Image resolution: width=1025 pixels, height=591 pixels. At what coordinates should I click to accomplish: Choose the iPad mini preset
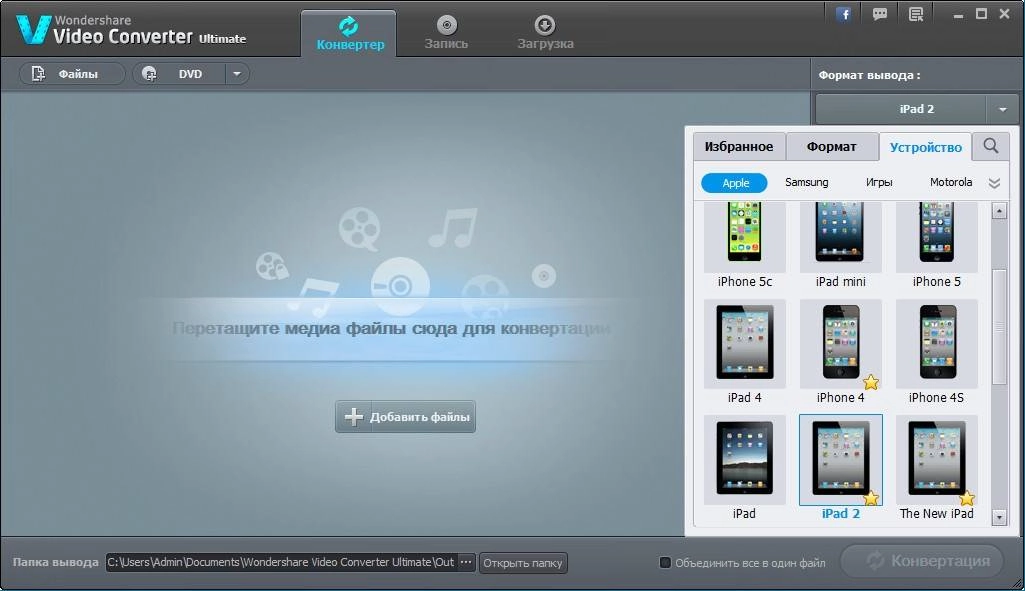click(841, 245)
